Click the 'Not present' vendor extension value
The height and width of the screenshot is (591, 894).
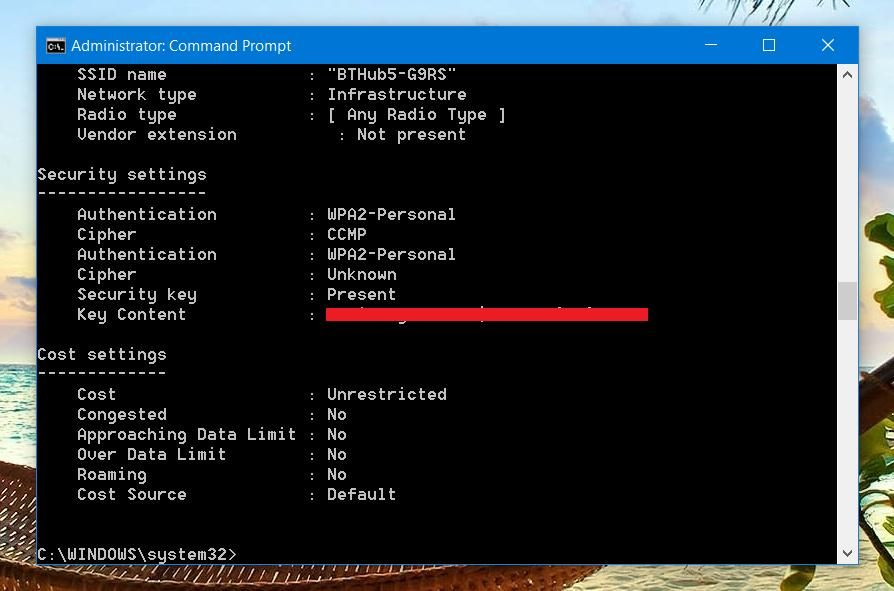pyautogui.click(x=411, y=134)
